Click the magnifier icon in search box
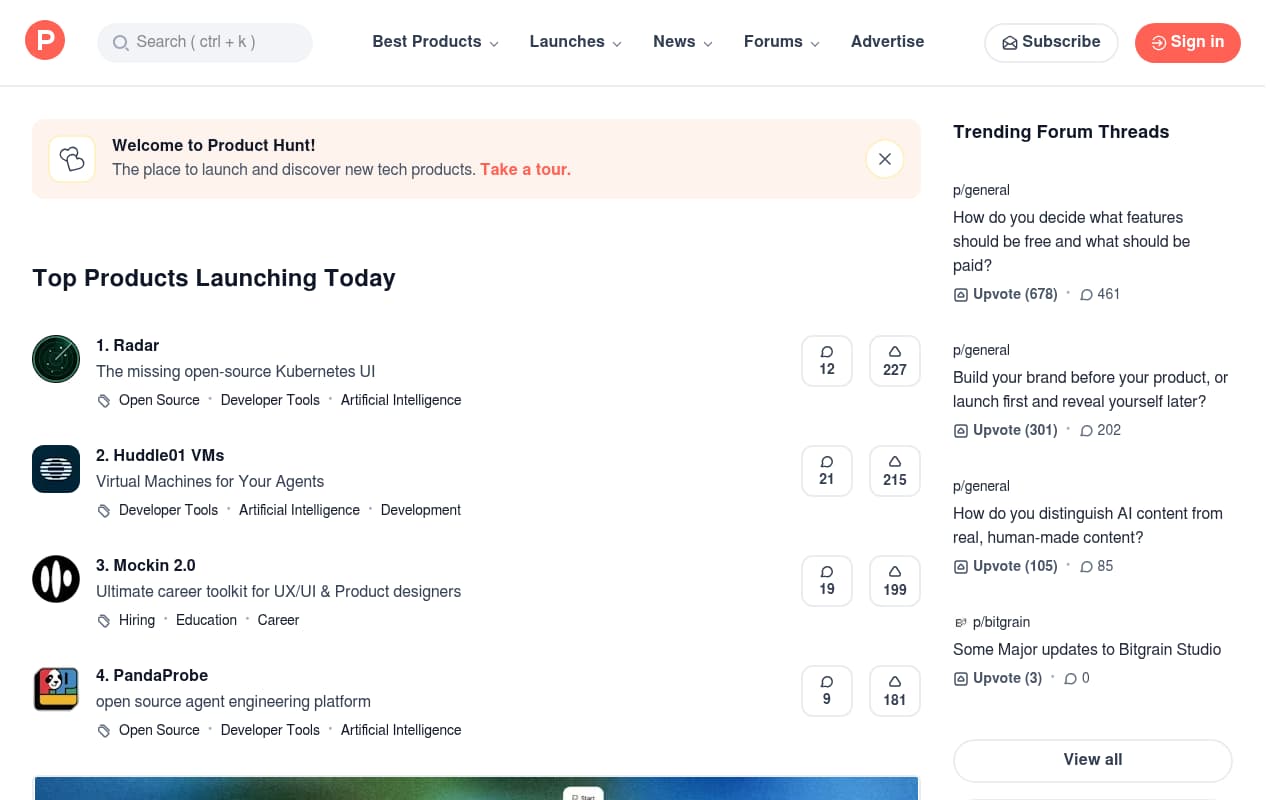 121,43
